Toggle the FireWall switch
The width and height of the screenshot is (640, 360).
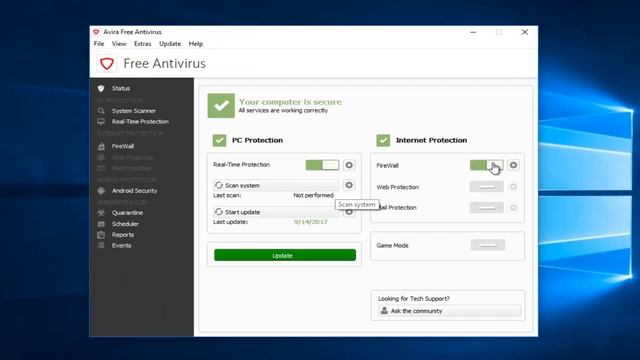click(487, 165)
